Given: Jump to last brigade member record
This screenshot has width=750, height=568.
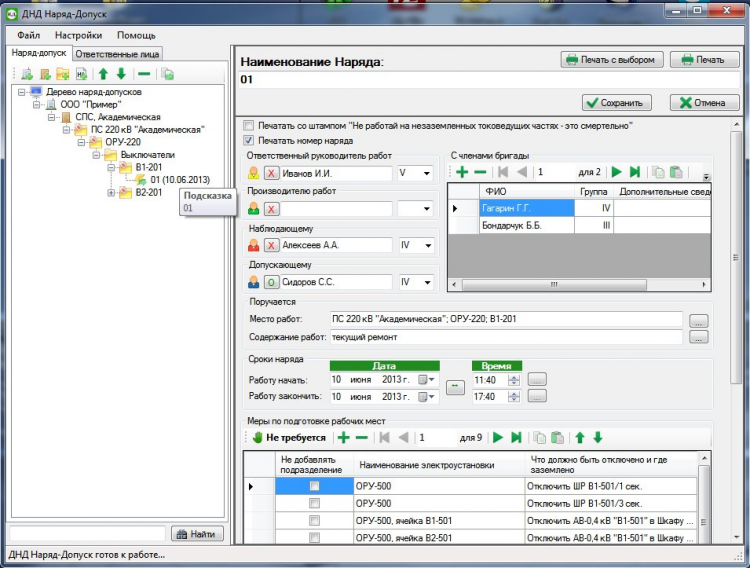Looking at the screenshot, I should [635, 172].
